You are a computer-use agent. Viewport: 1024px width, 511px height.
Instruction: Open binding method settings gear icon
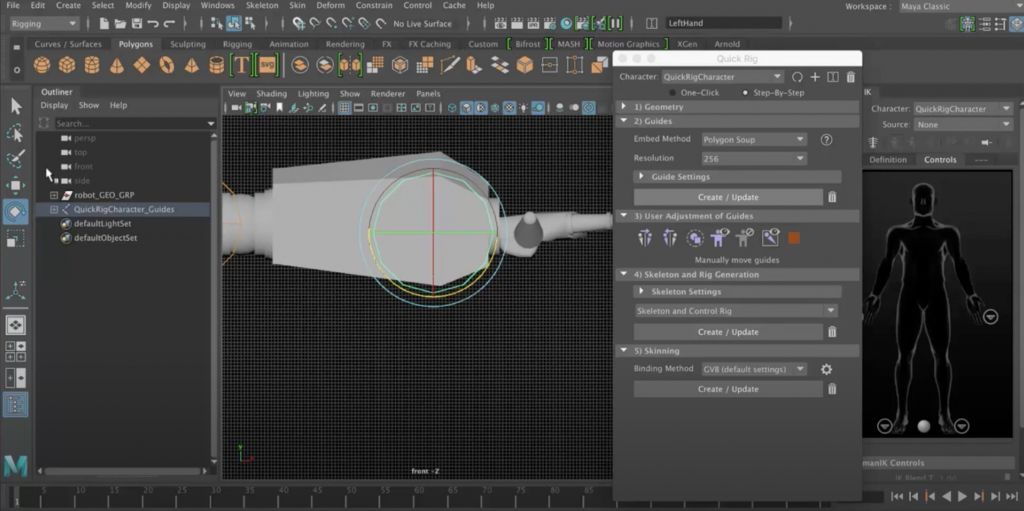click(826, 369)
